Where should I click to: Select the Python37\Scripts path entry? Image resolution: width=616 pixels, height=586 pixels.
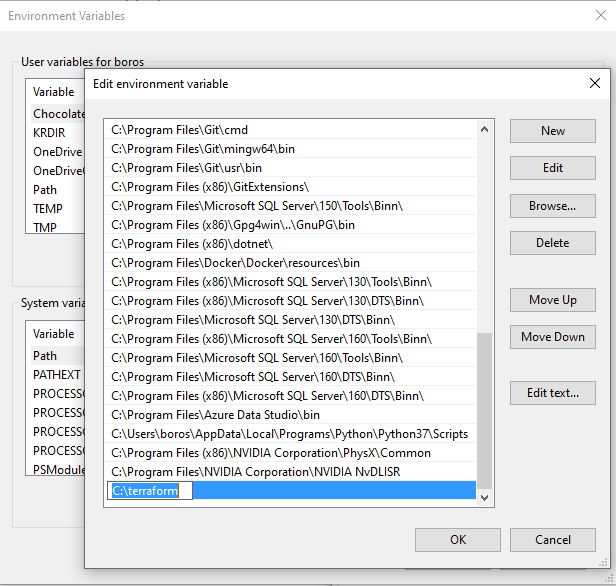[x=290, y=434]
